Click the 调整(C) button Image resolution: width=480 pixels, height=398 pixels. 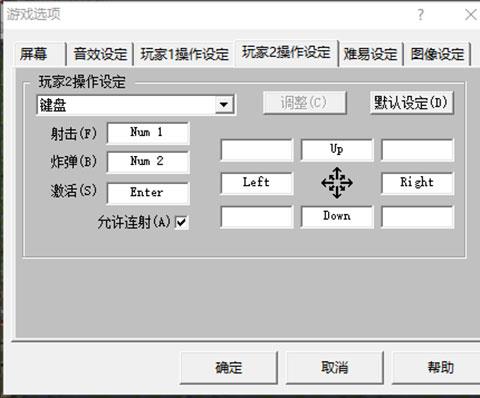(304, 103)
